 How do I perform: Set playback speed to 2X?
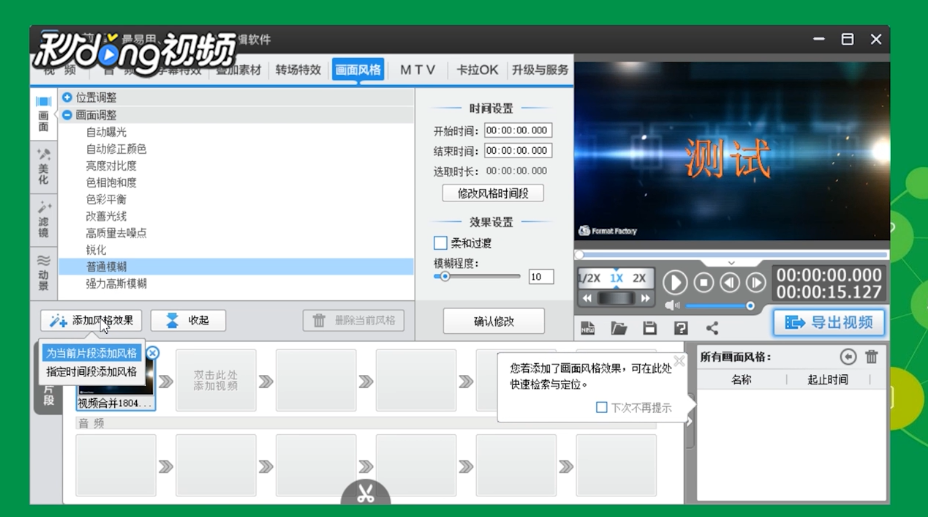coord(639,278)
